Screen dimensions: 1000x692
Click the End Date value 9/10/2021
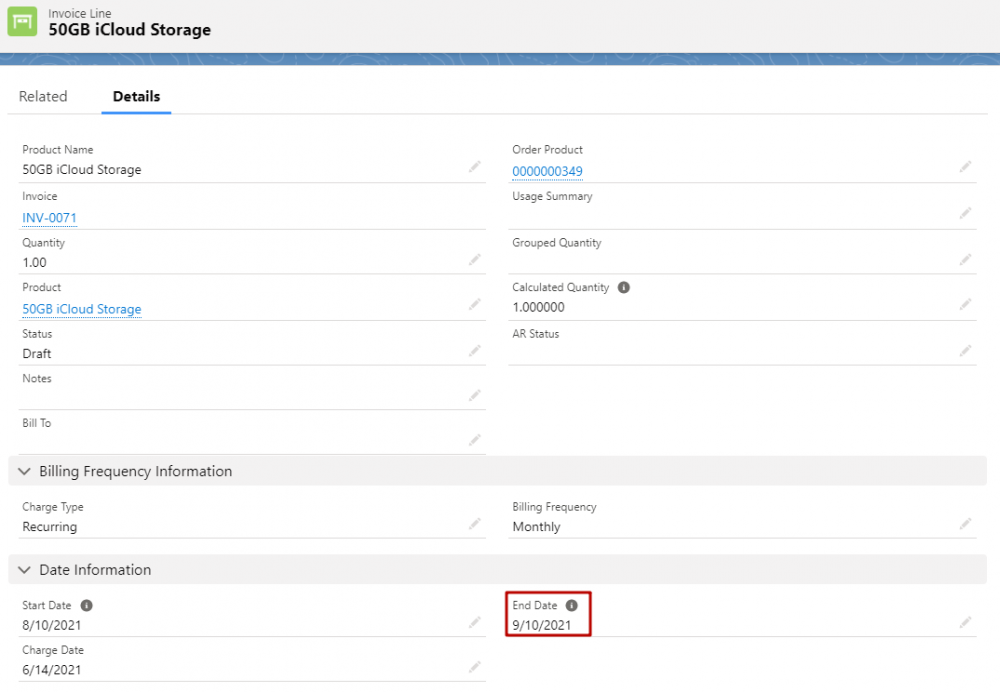[541, 626]
